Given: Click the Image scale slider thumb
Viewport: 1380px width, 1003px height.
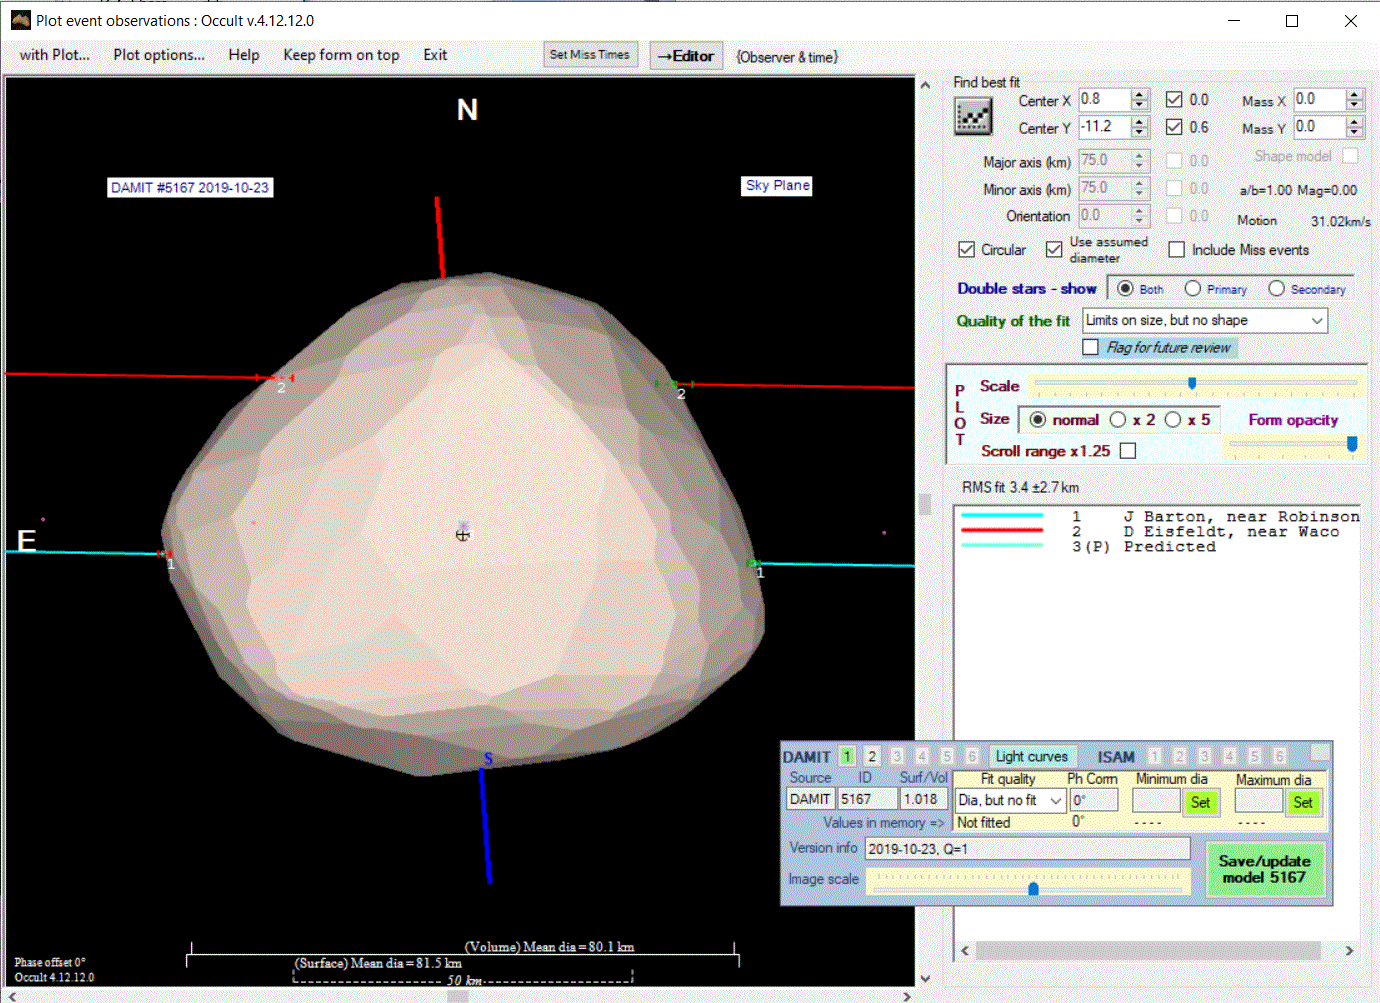Looking at the screenshot, I should point(1033,888).
